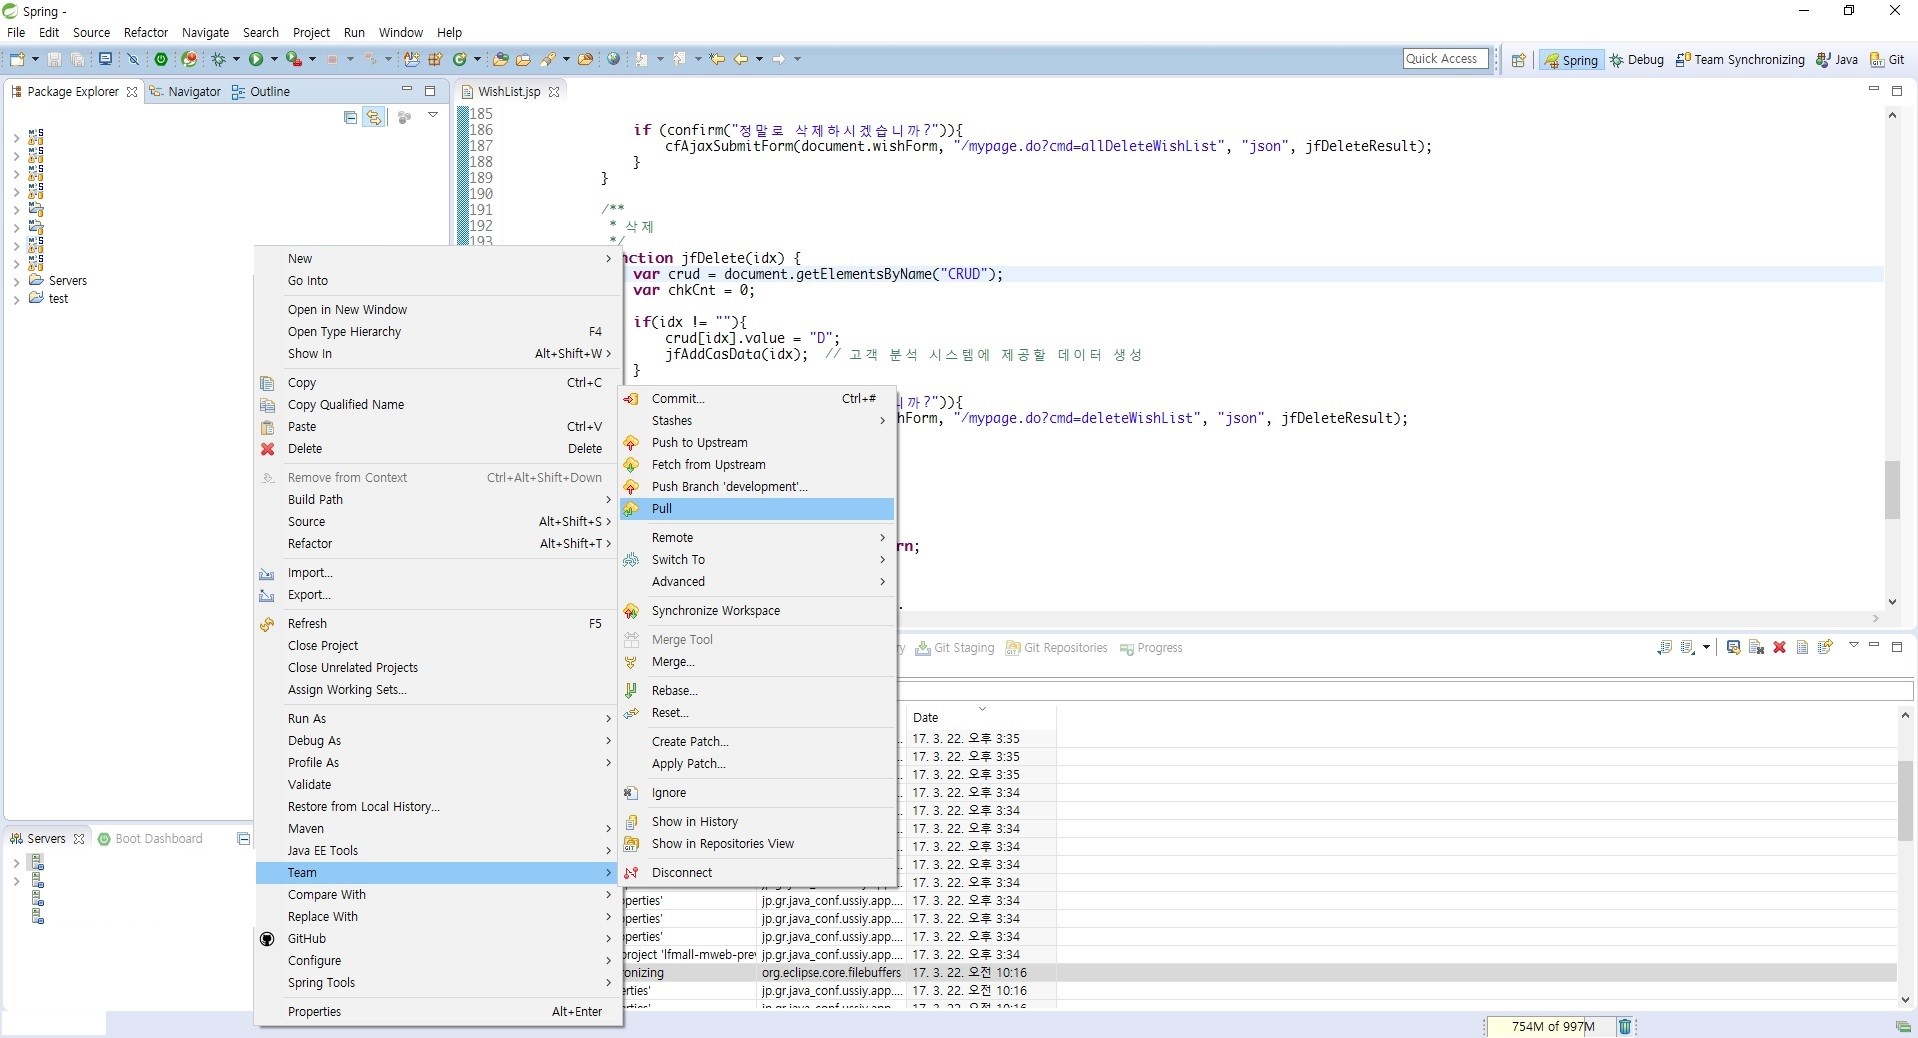Switch to the Java perspective

coord(1837,60)
